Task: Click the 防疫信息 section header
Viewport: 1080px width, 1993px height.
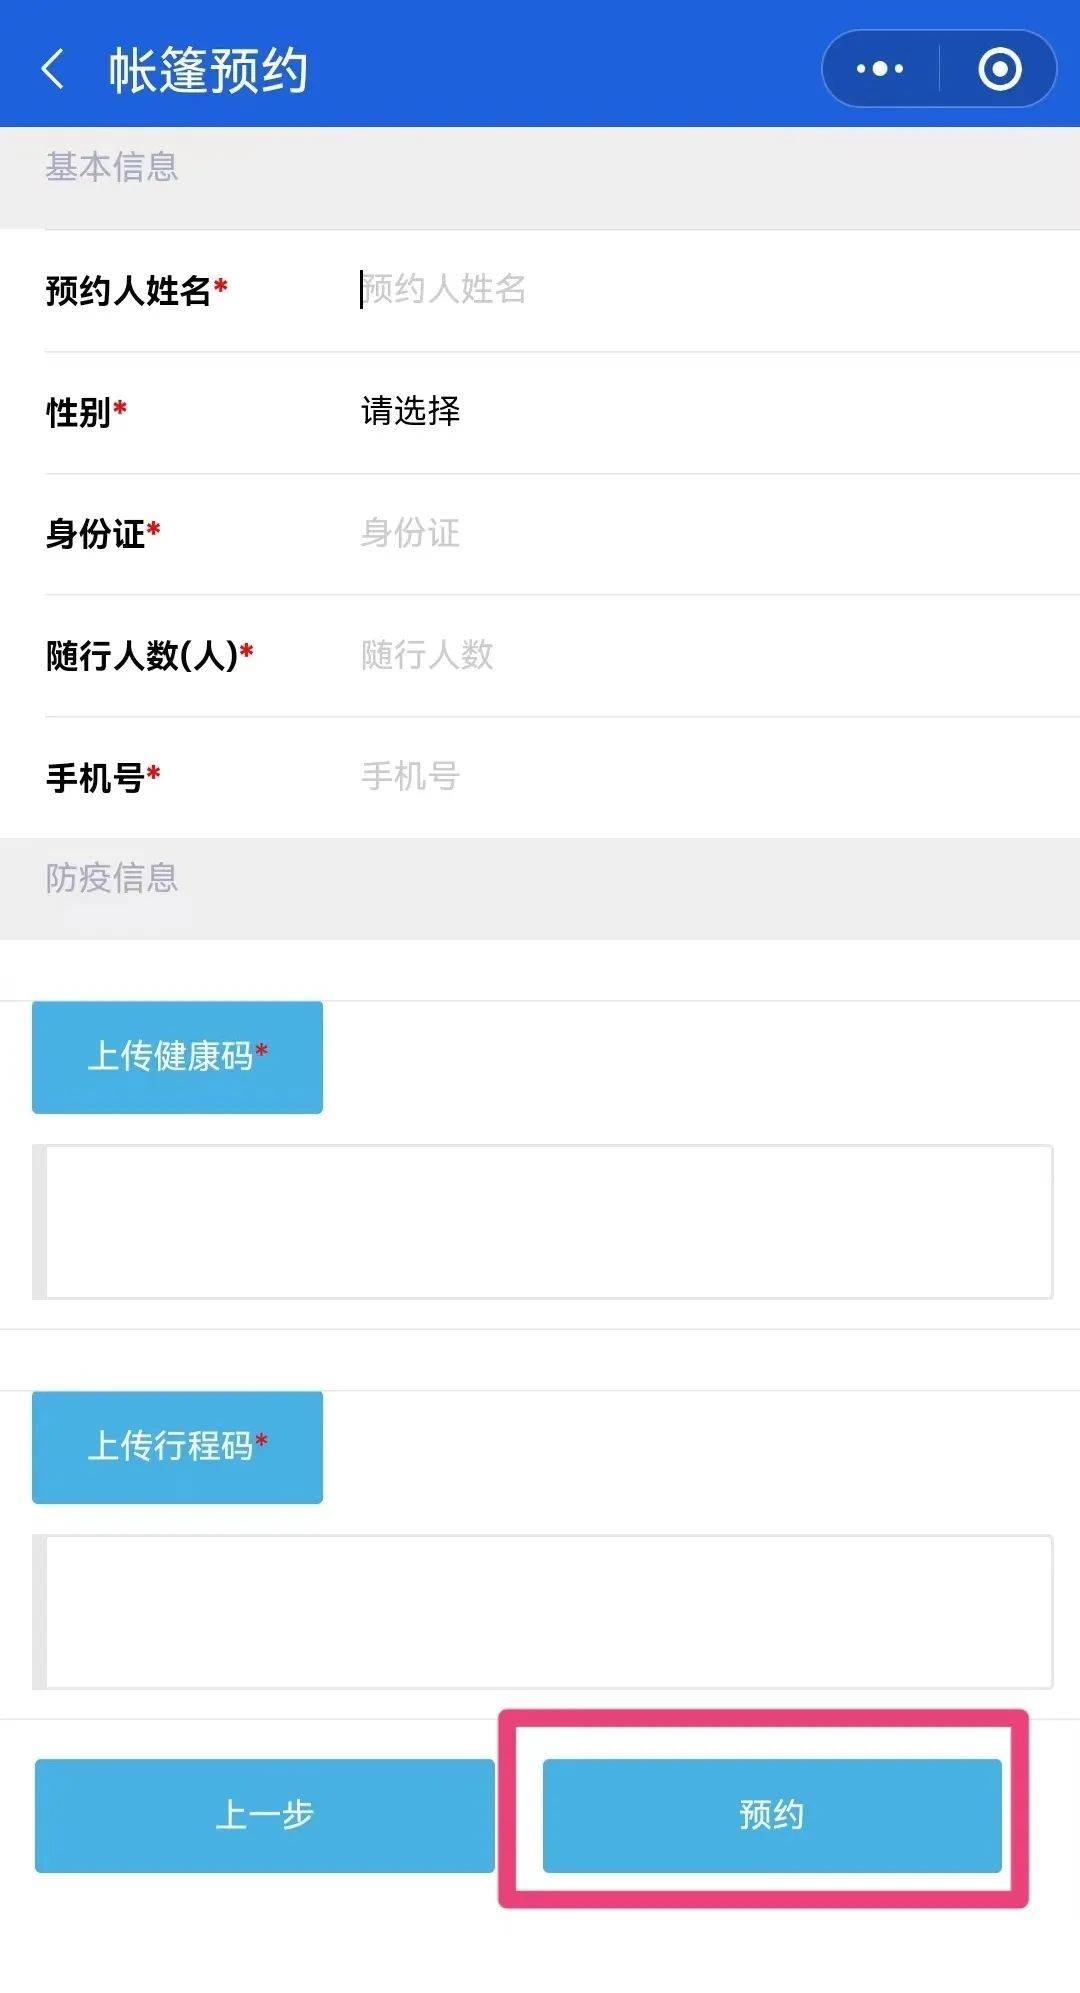Action: (112, 878)
